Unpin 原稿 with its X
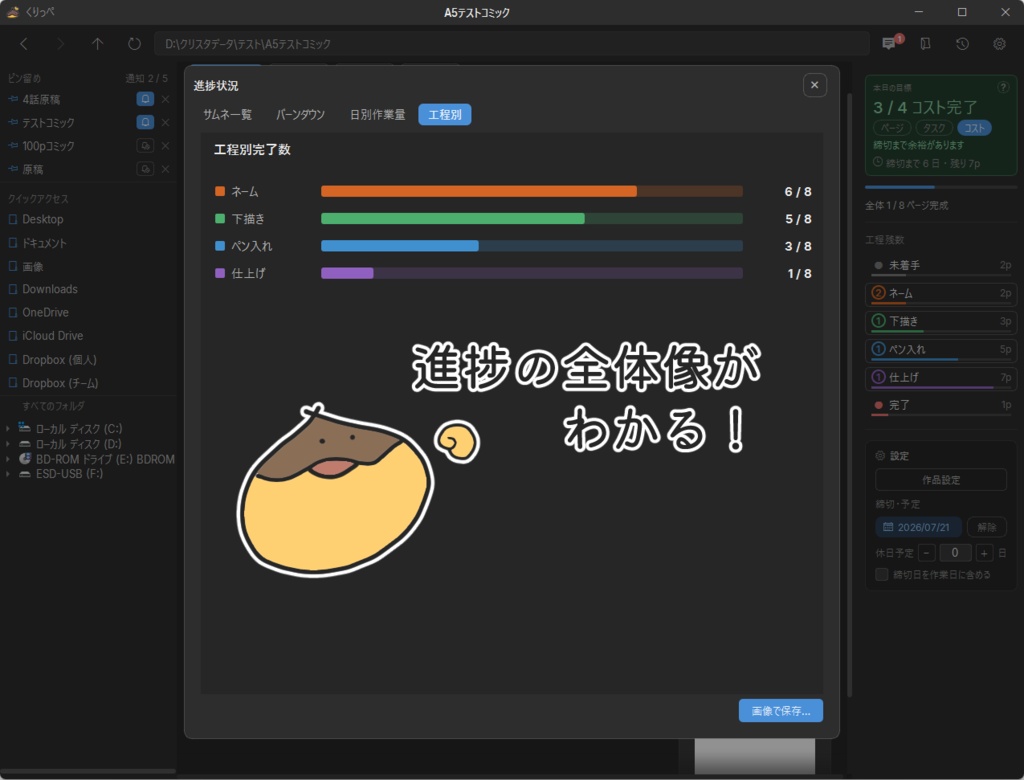Screen dimensions: 1024x780 point(166,169)
